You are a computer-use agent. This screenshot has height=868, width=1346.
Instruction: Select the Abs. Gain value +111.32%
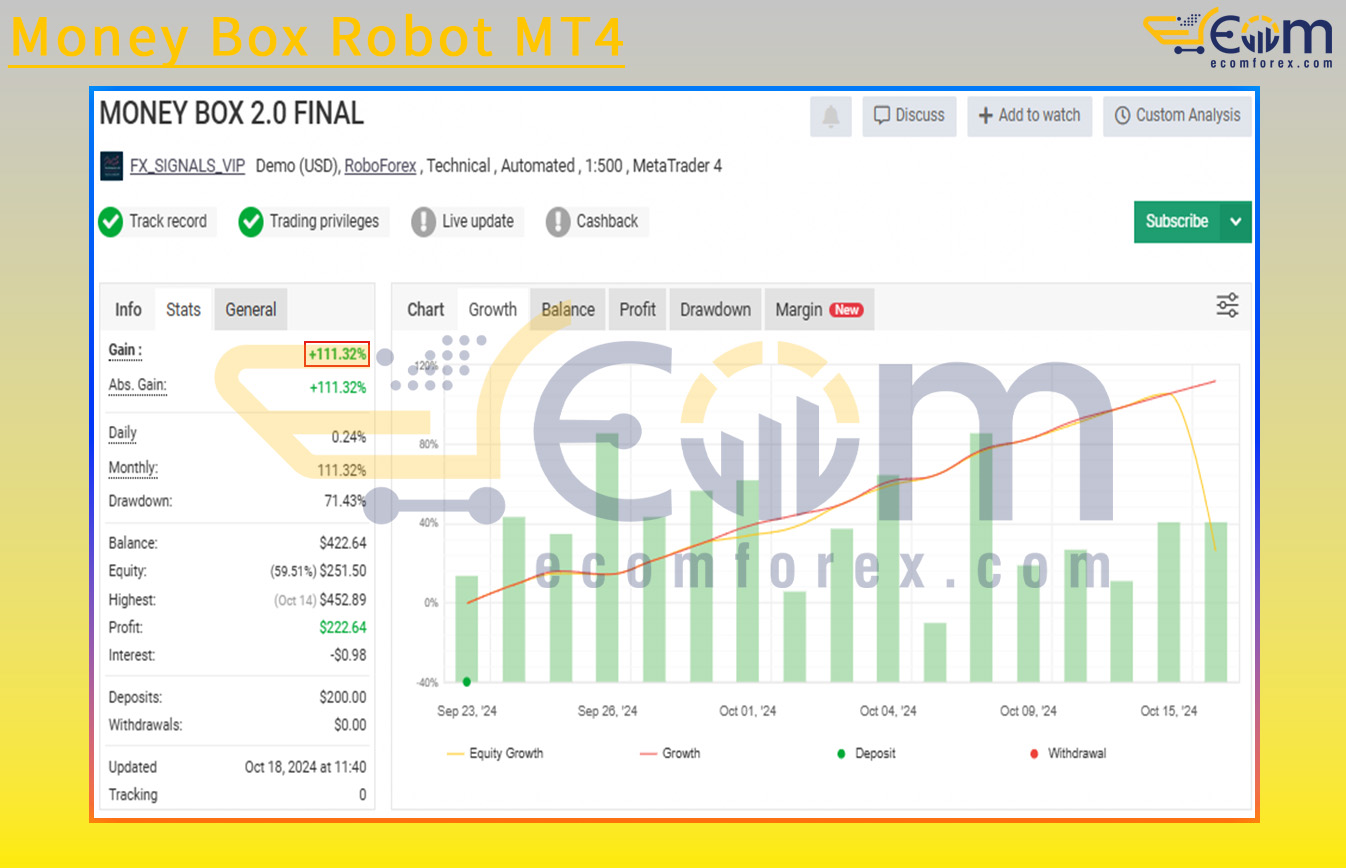tap(337, 387)
